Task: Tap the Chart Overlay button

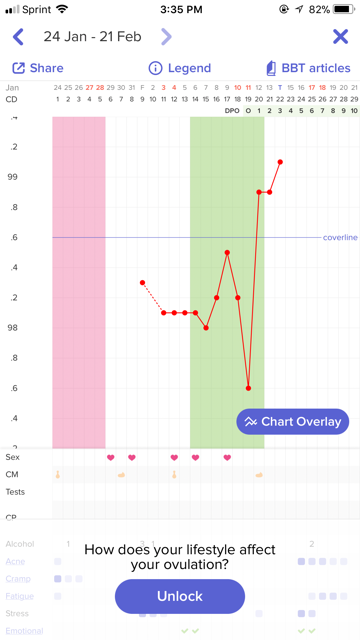Action: point(293,421)
